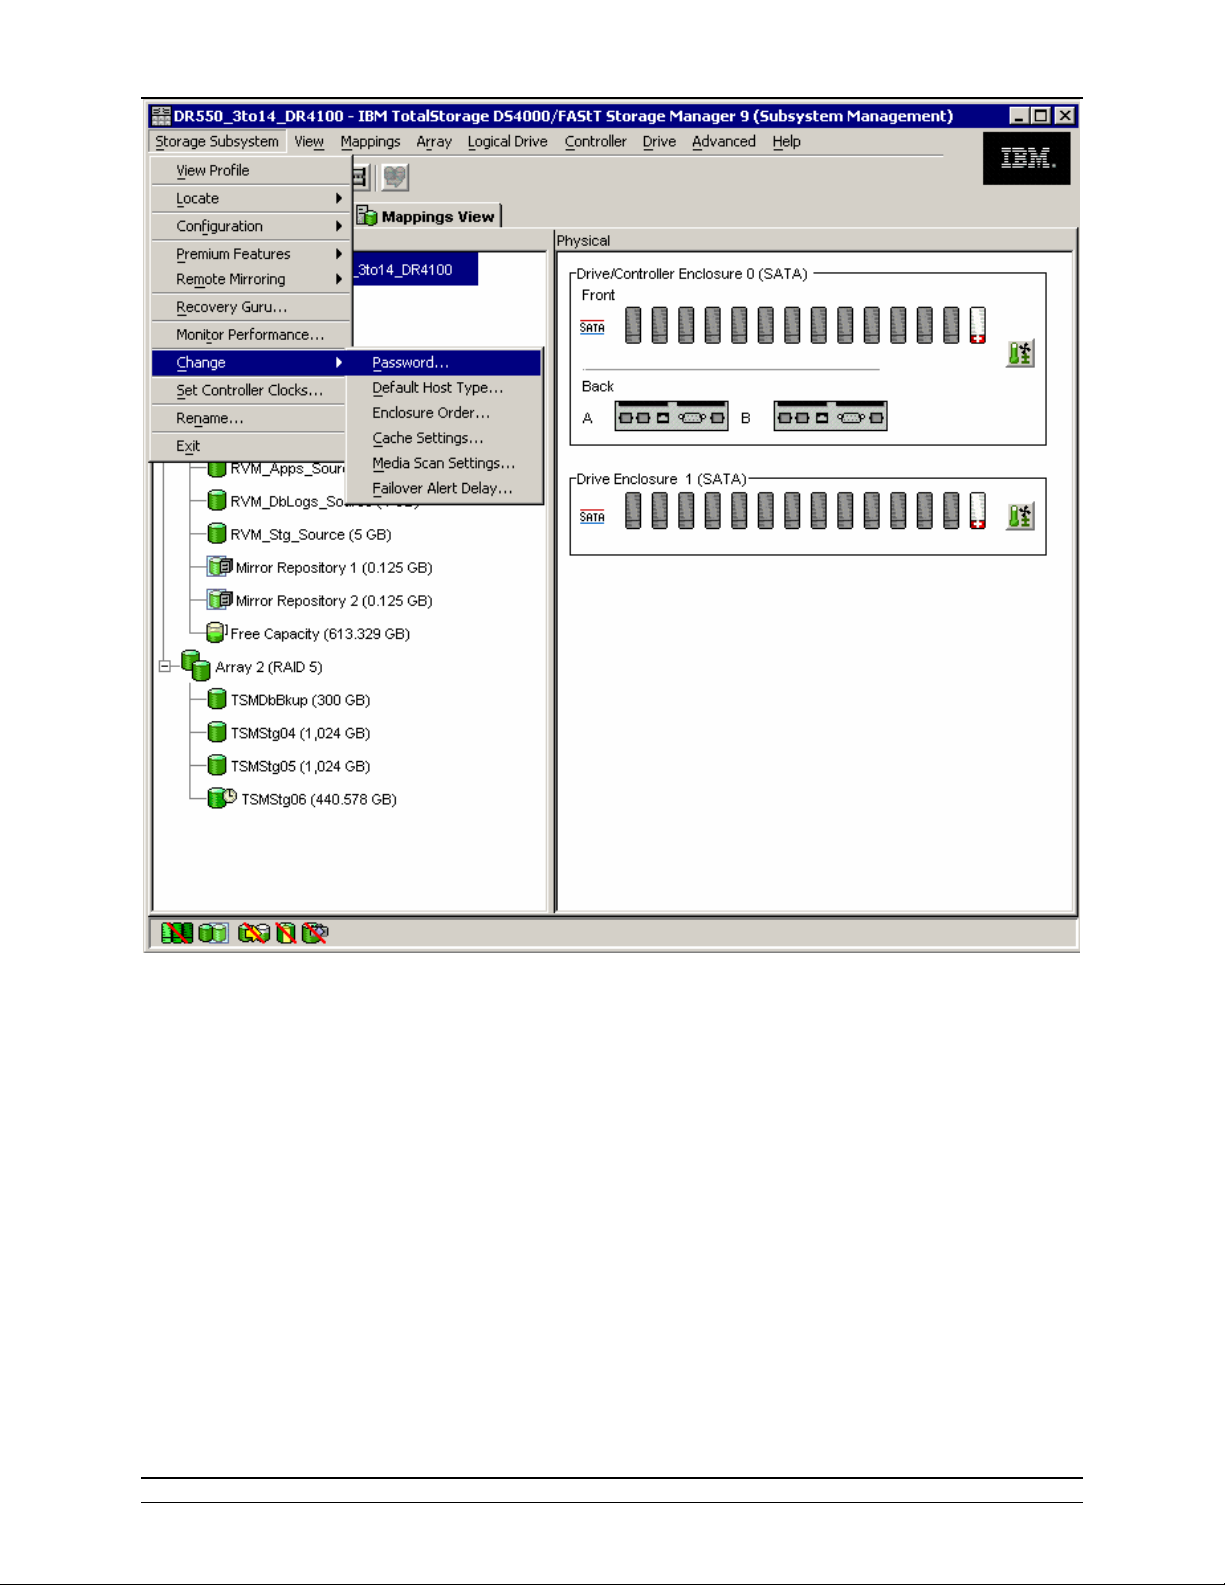Select TSMStg06 (440.578 GB) row text
This screenshot has height=1585, width=1225.
click(319, 799)
